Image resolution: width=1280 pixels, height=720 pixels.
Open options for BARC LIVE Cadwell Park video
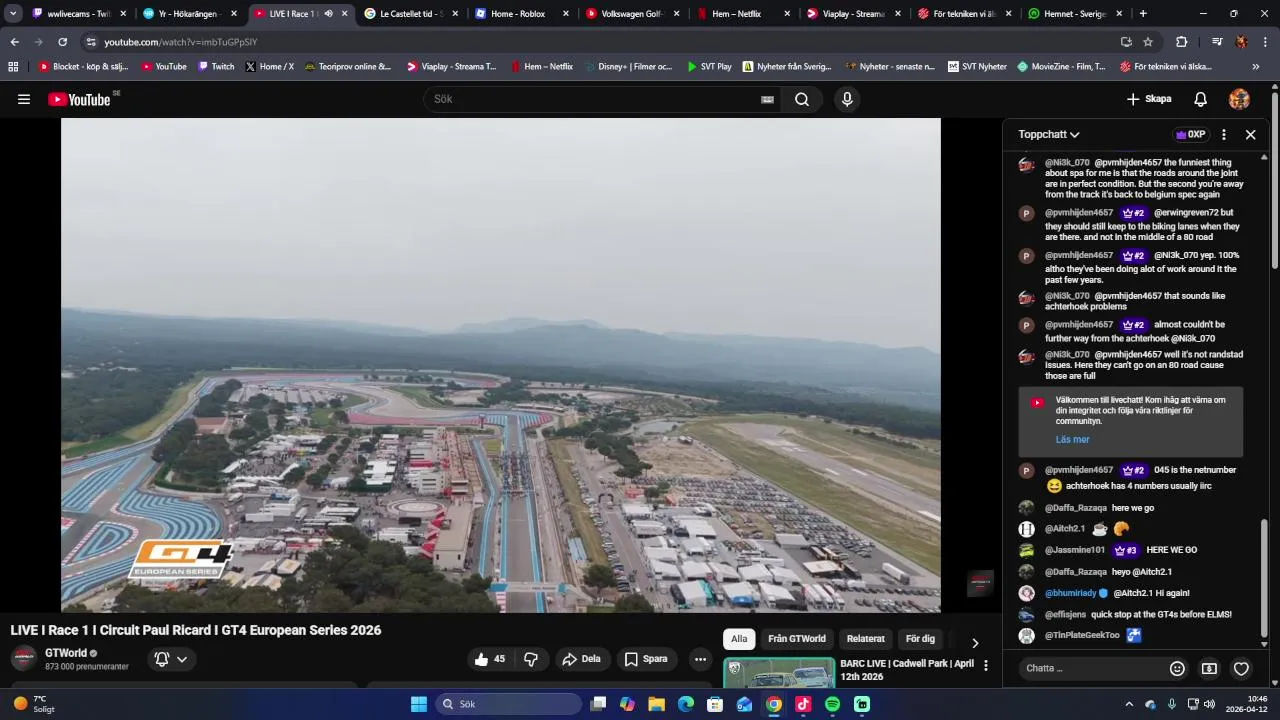[x=986, y=665]
